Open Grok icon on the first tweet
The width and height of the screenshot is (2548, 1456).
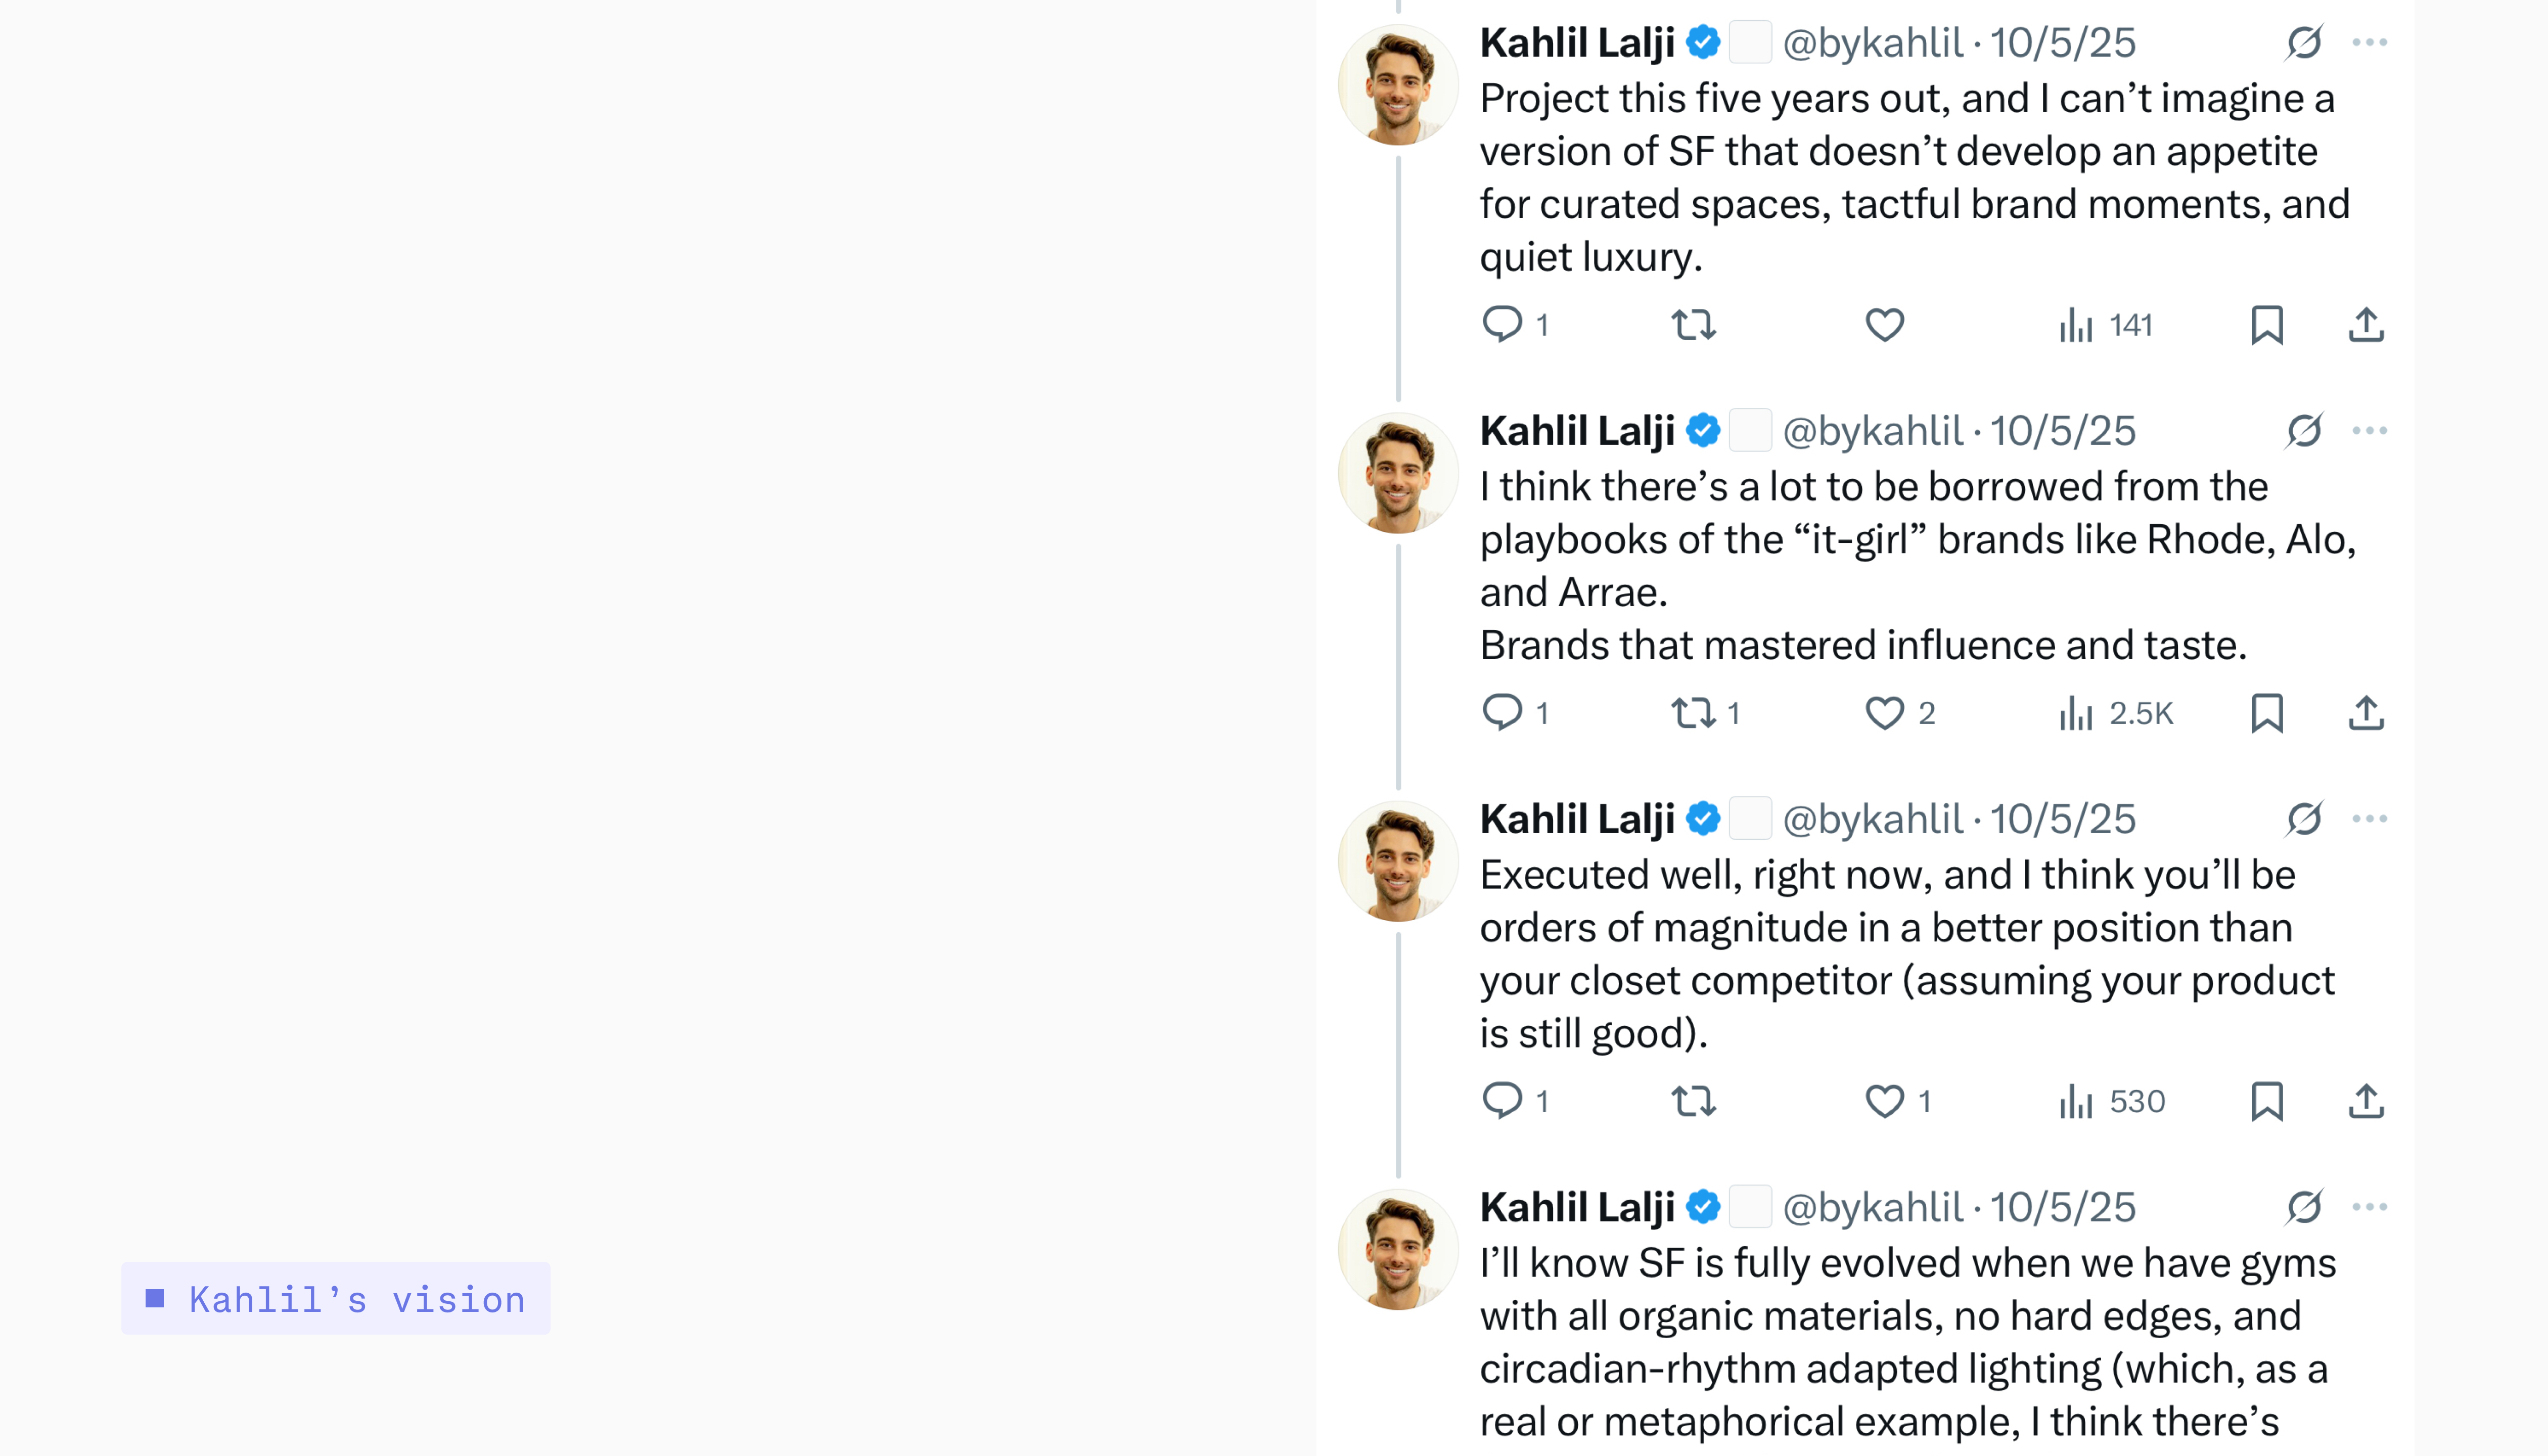(2304, 43)
